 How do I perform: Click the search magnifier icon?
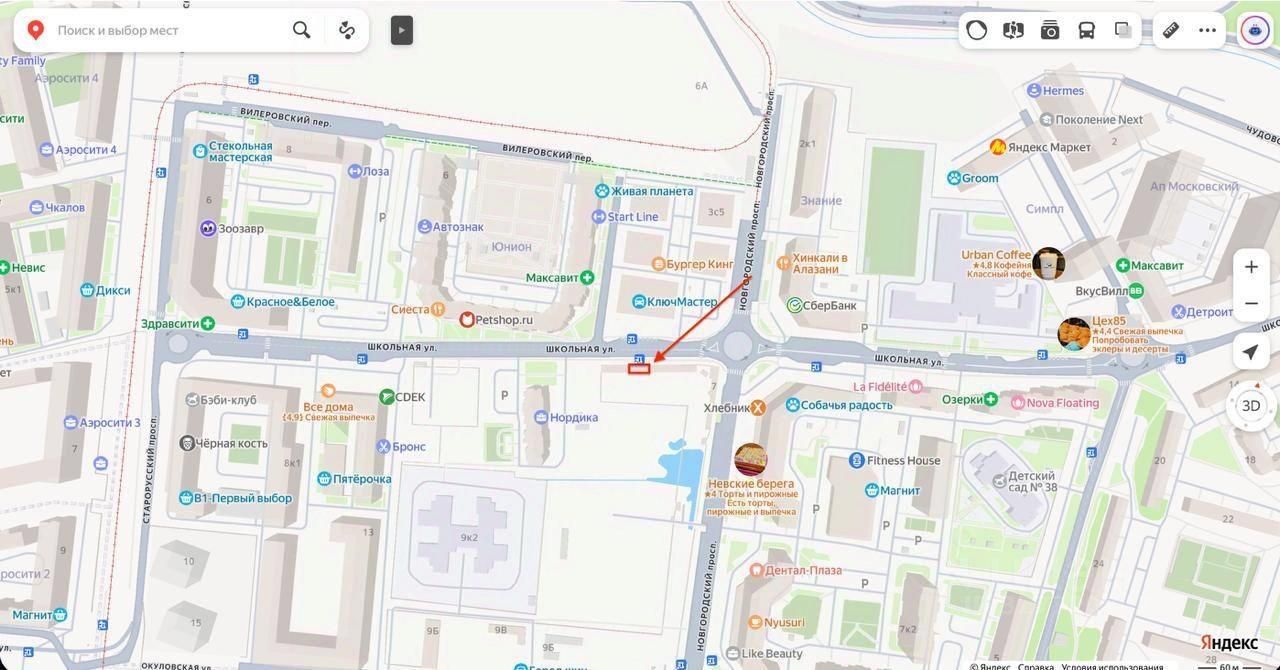click(x=301, y=30)
